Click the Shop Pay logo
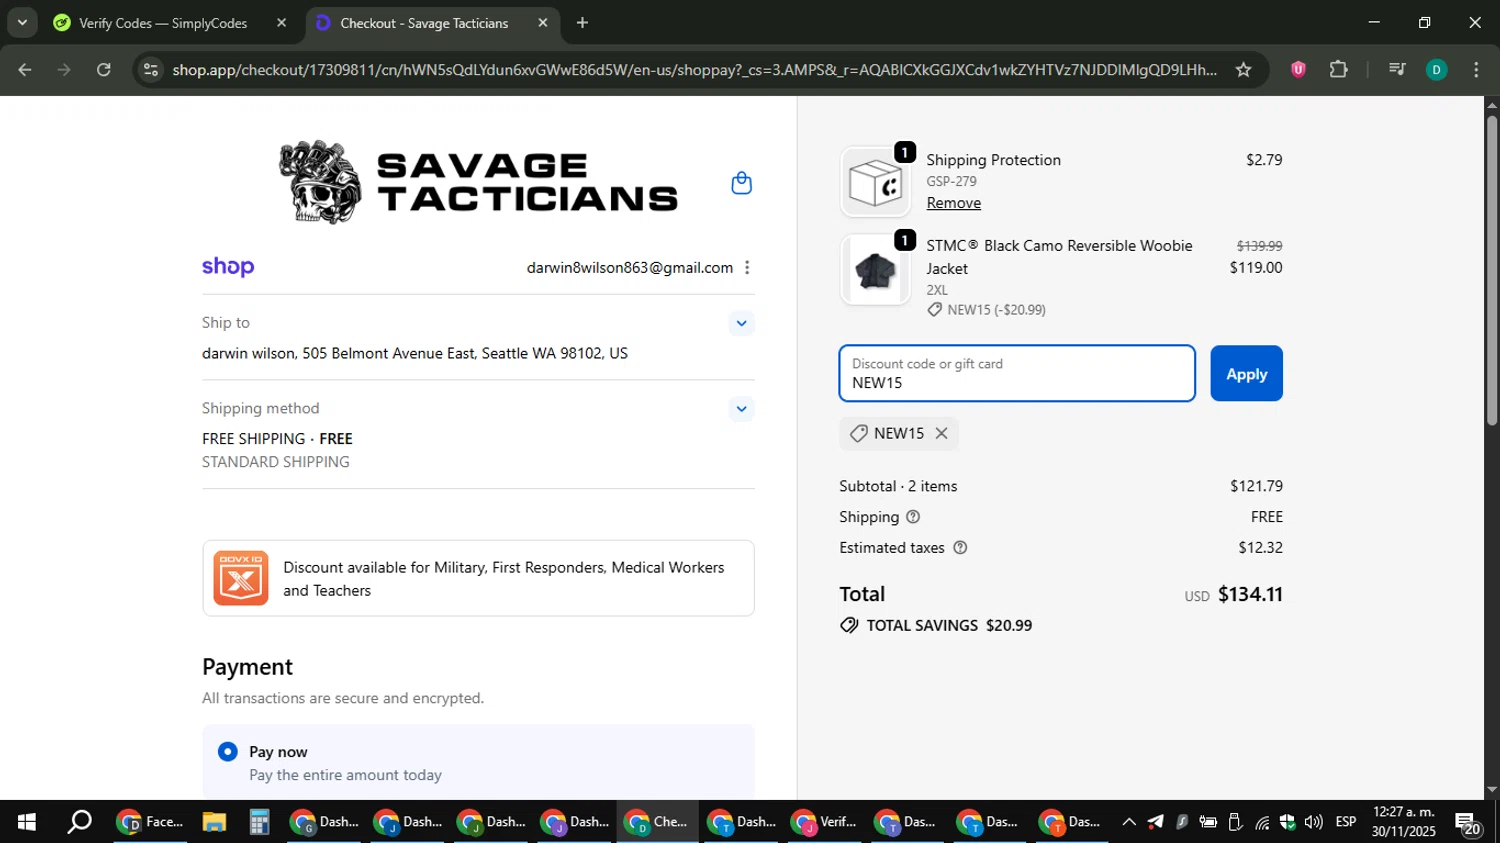 point(228,267)
